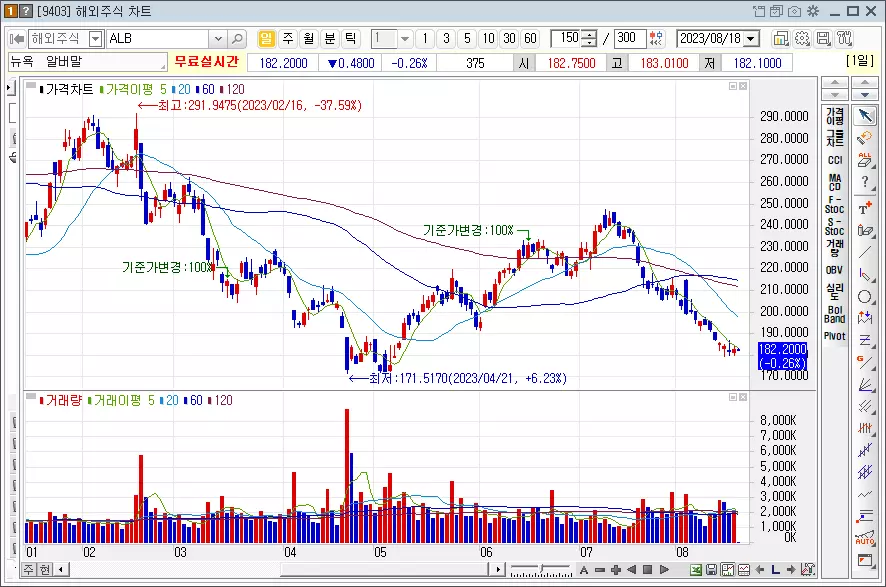Export chart data to Excel icon

(696, 569)
